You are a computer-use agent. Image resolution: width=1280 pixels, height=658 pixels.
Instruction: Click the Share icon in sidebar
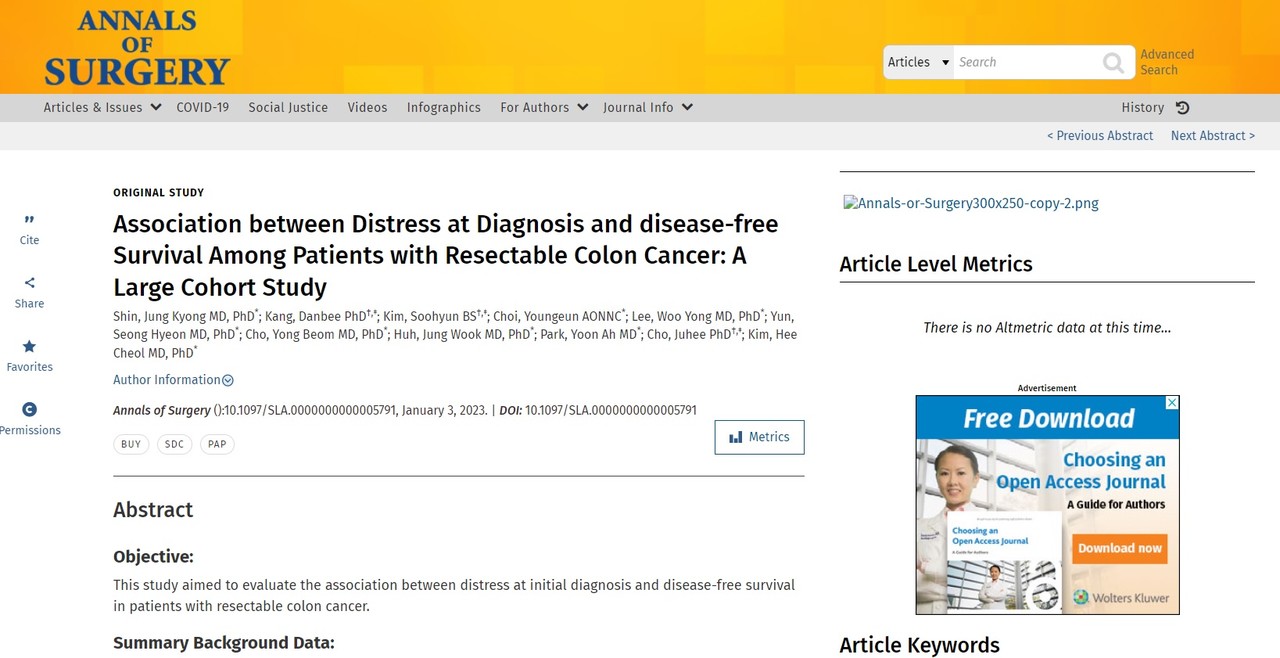point(29,284)
